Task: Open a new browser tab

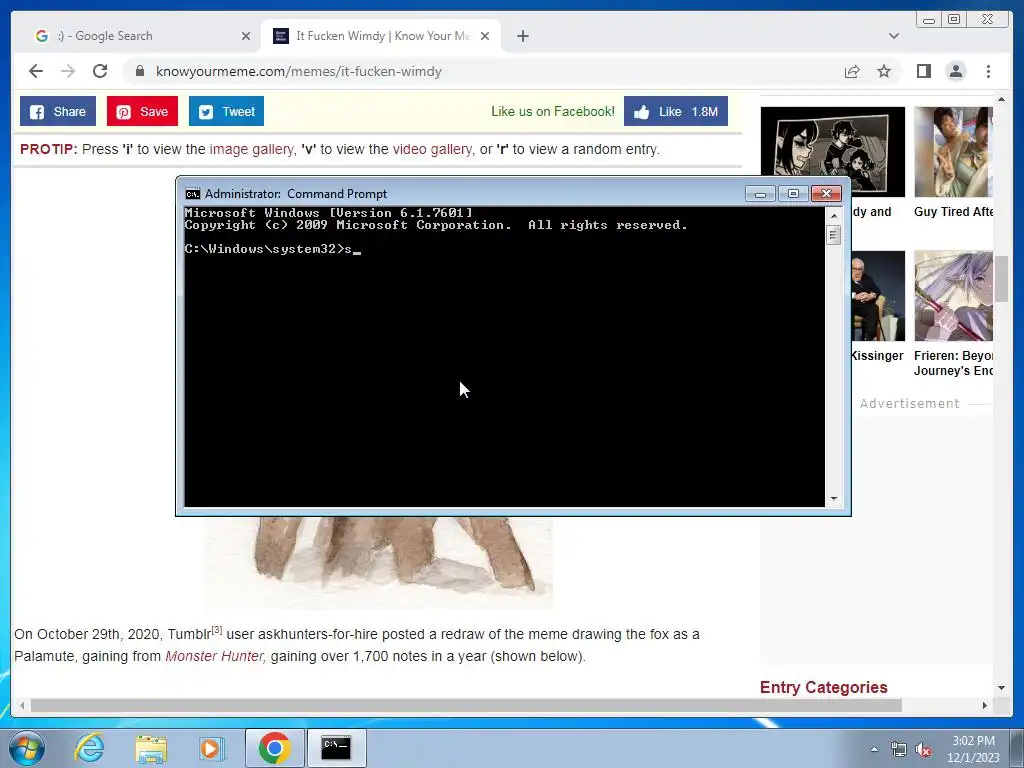Action: pos(522,36)
